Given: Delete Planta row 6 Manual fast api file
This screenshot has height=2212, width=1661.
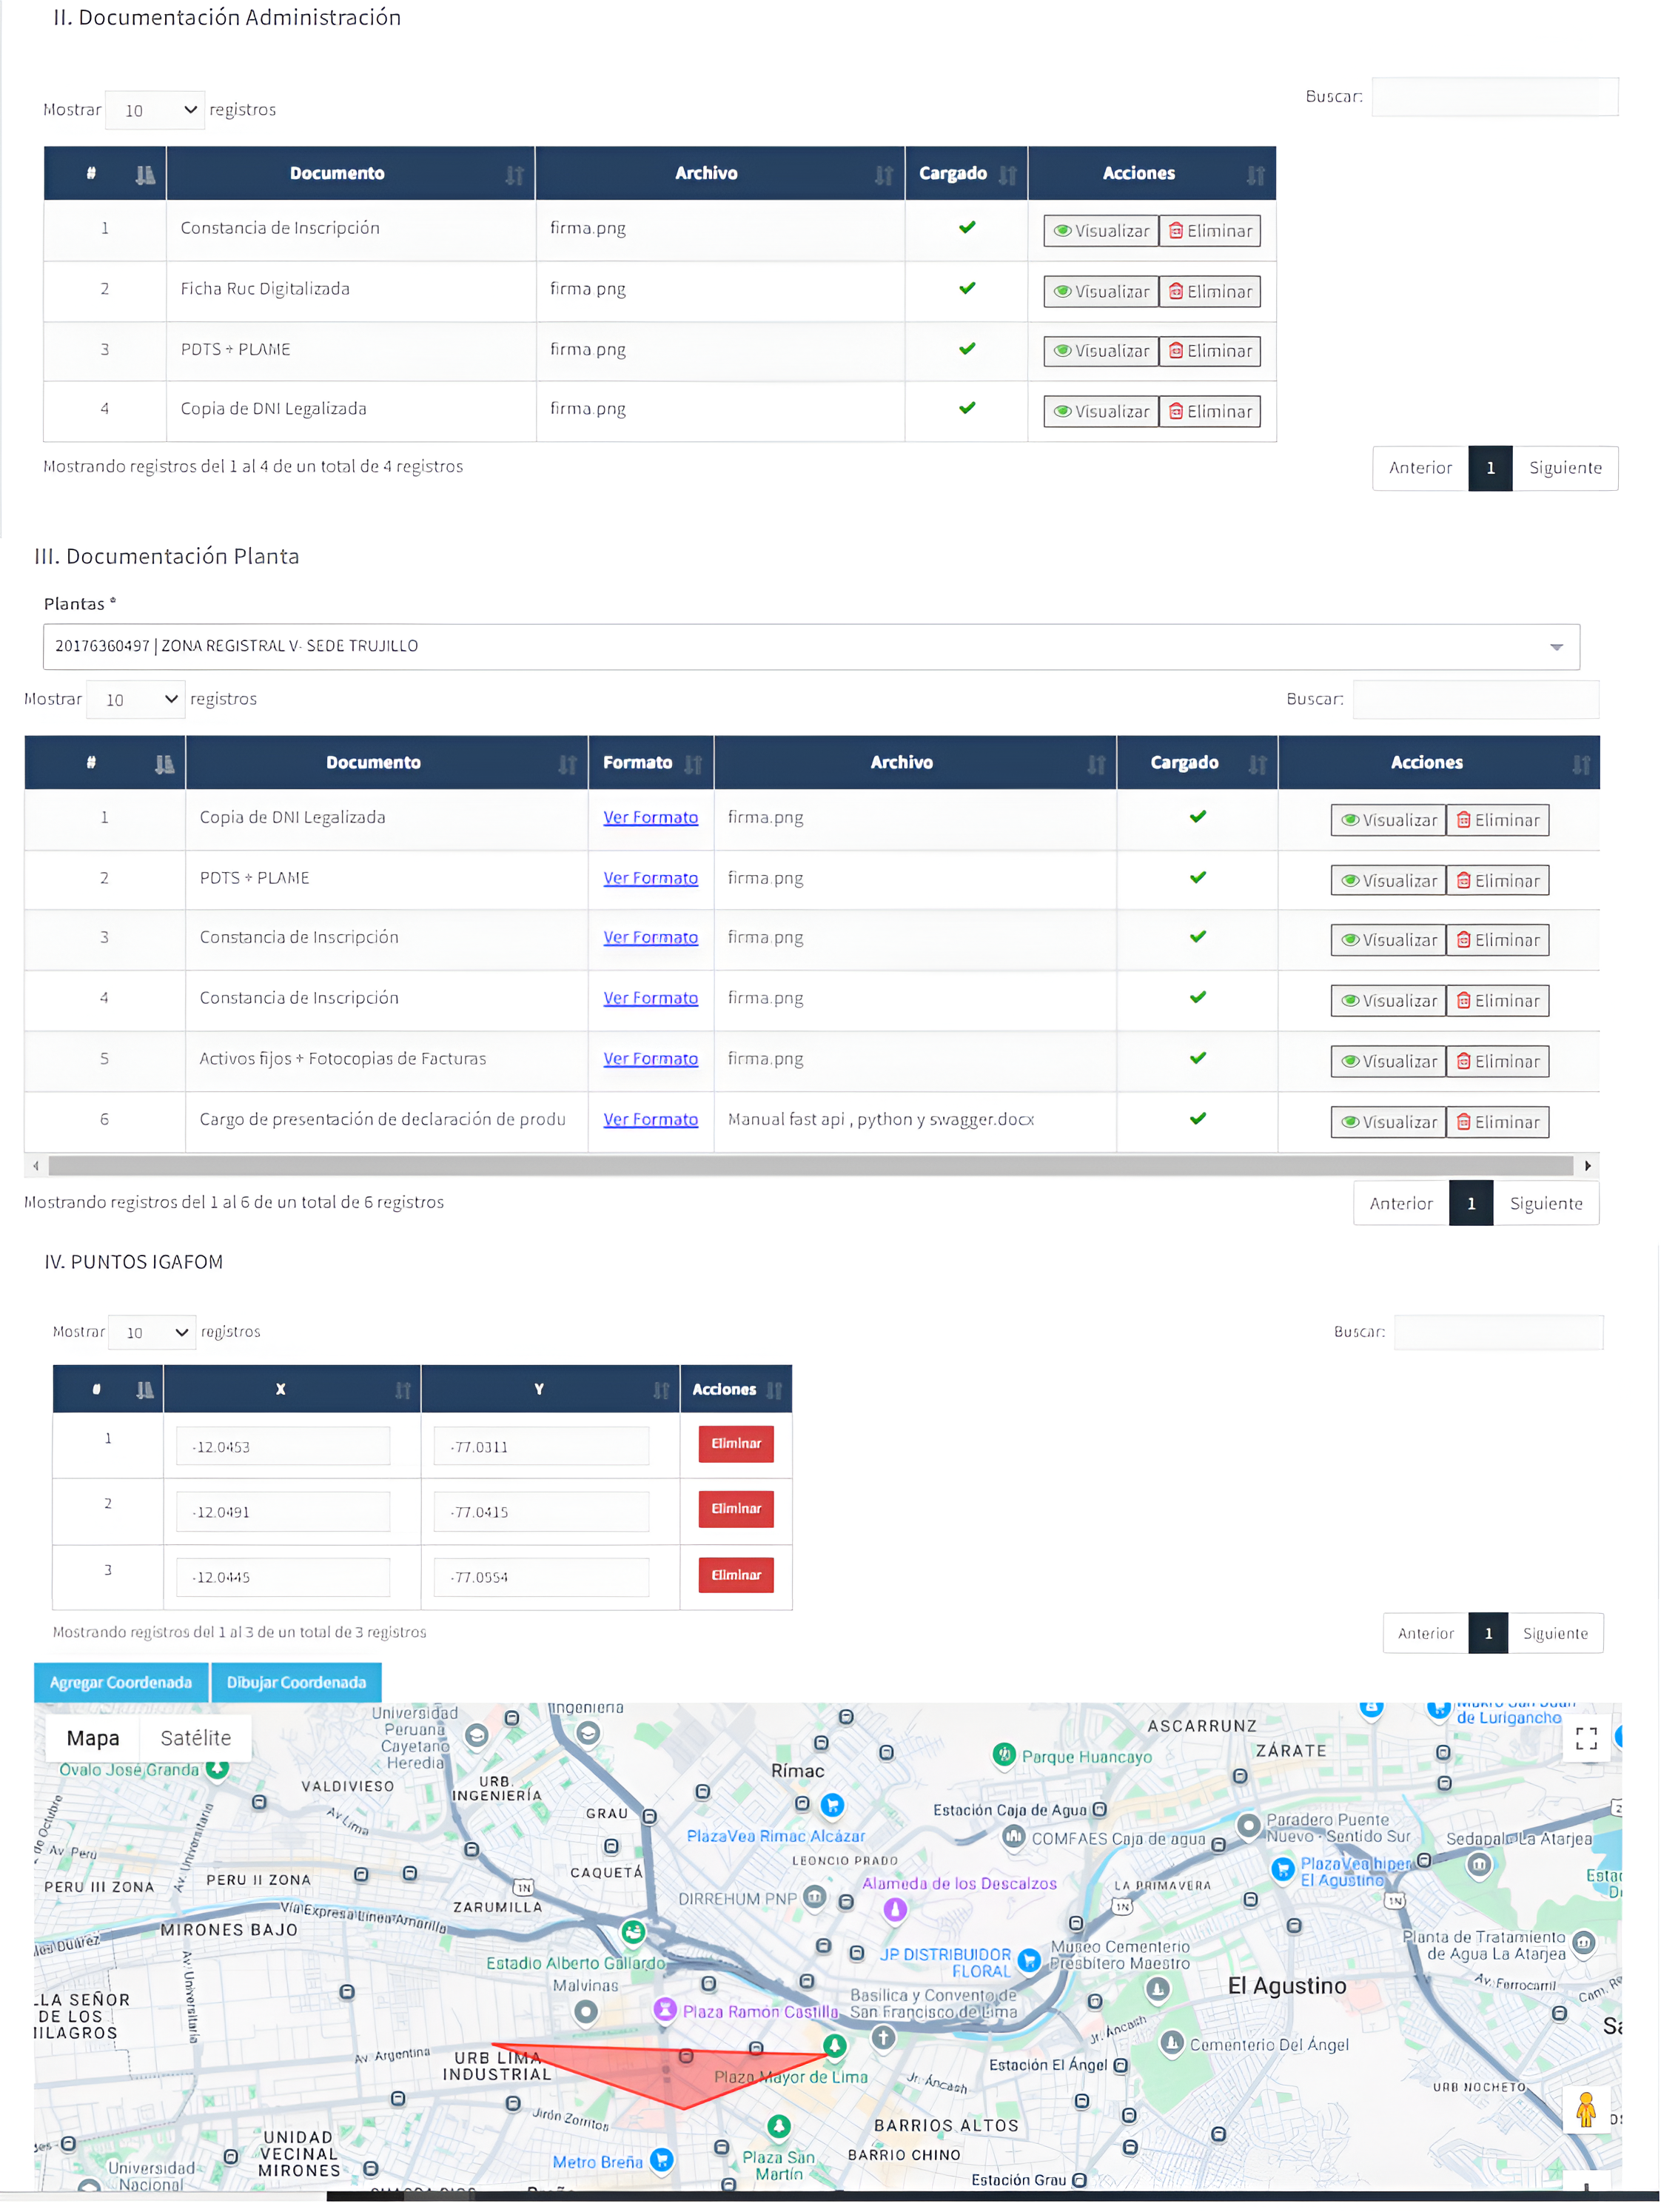Looking at the screenshot, I should 1497,1121.
